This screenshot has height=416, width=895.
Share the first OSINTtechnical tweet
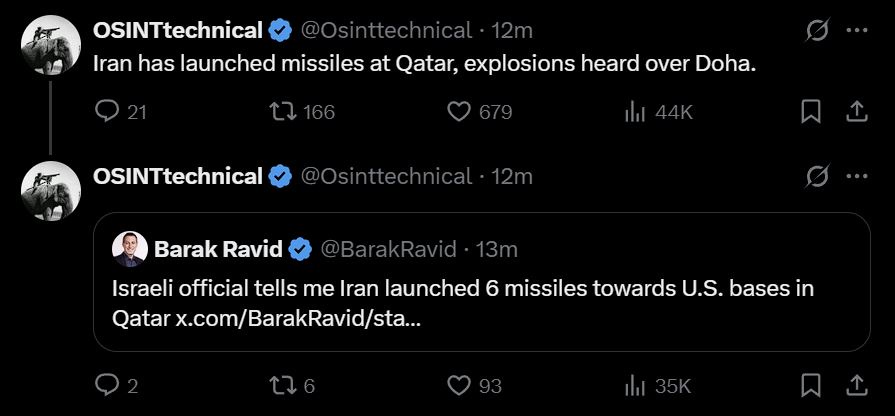[x=856, y=112]
